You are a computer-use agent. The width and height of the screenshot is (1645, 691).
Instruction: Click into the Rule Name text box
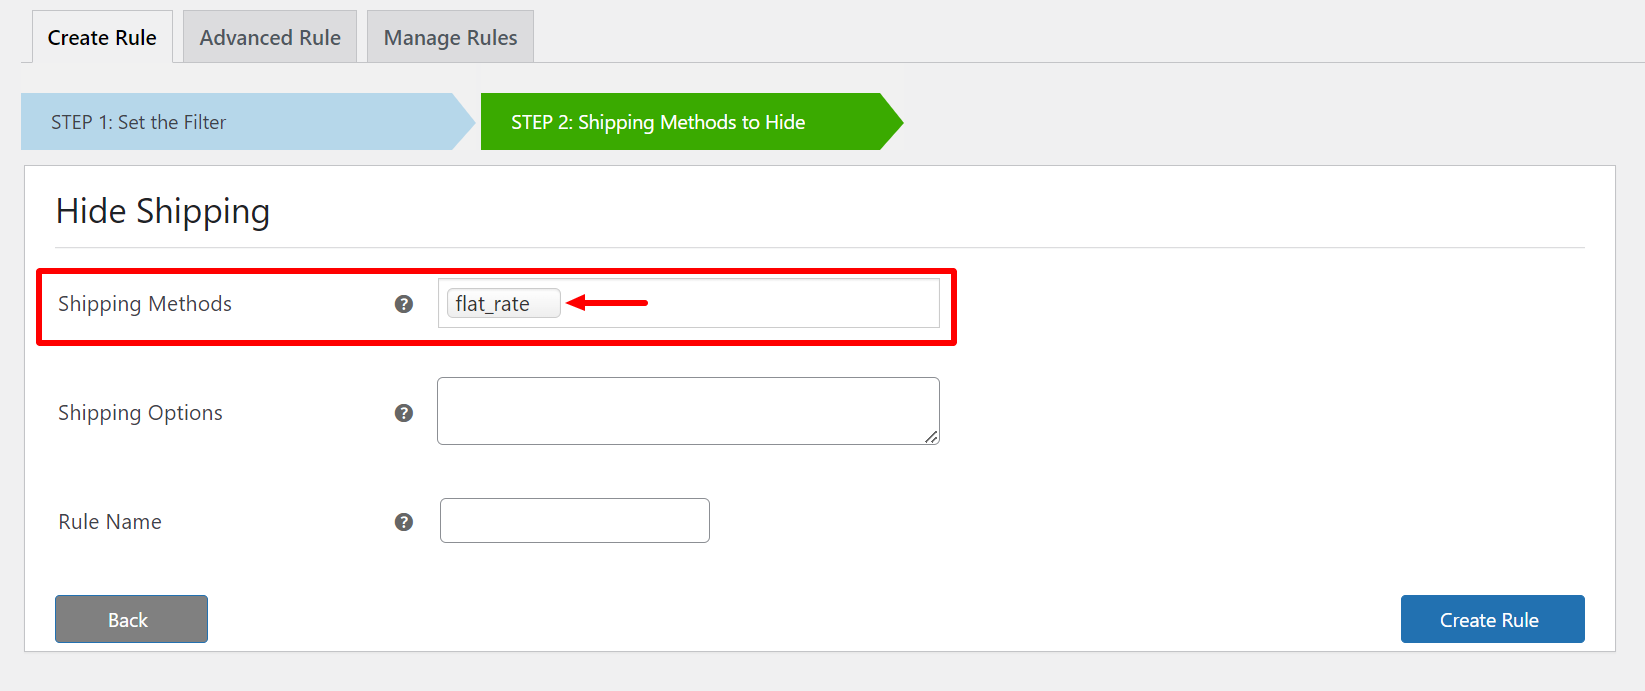[575, 521]
